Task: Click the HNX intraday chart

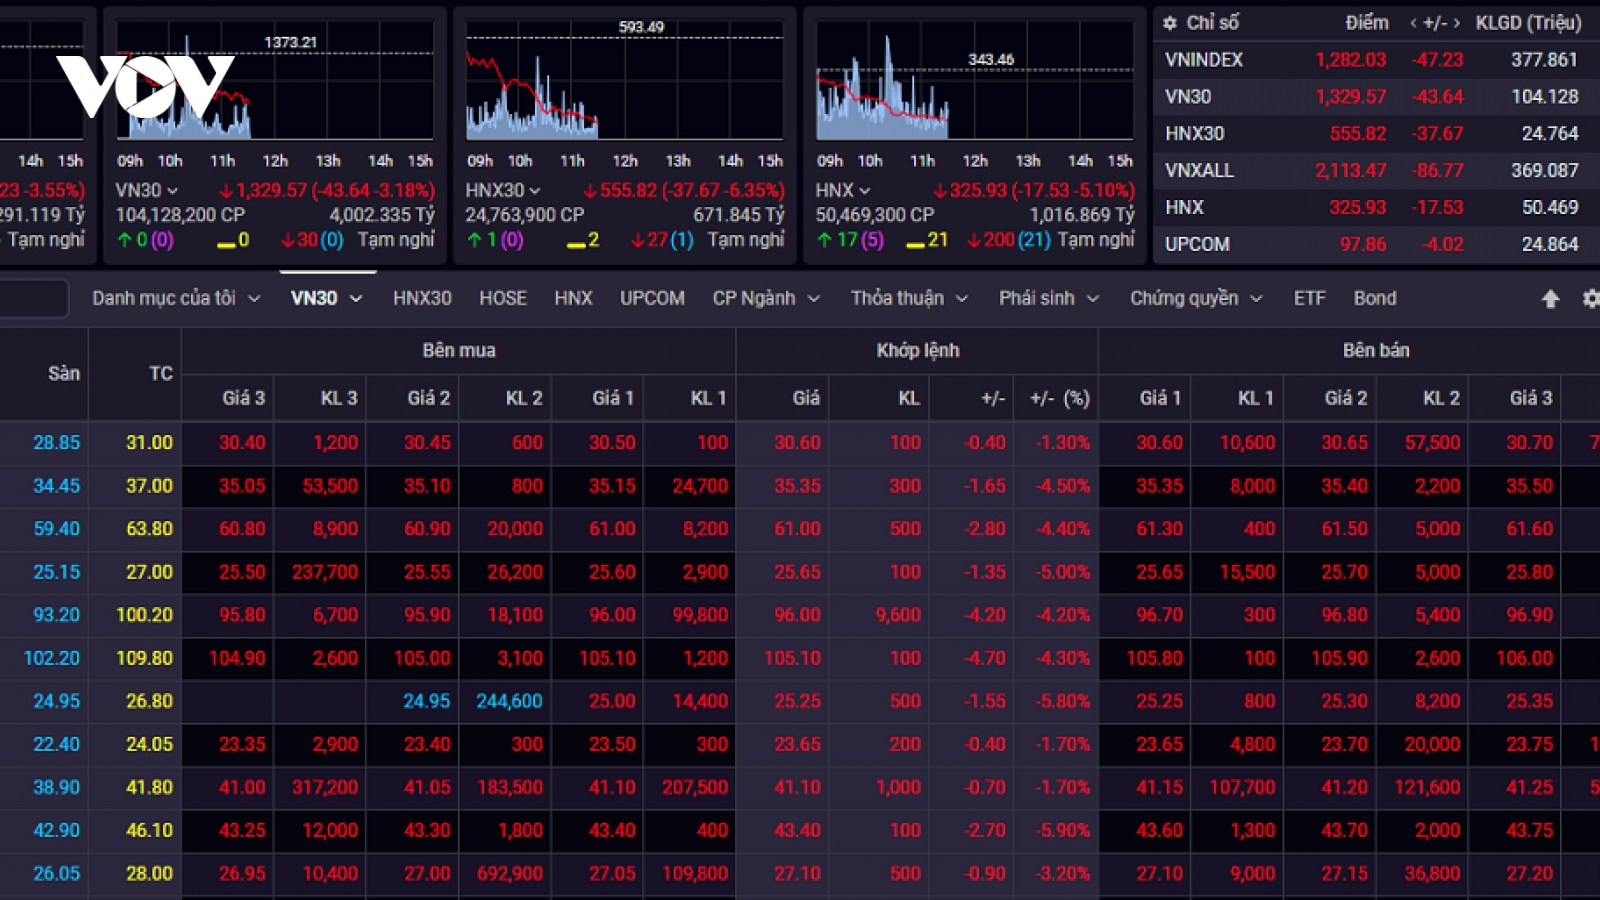Action: pyautogui.click(x=975, y=82)
